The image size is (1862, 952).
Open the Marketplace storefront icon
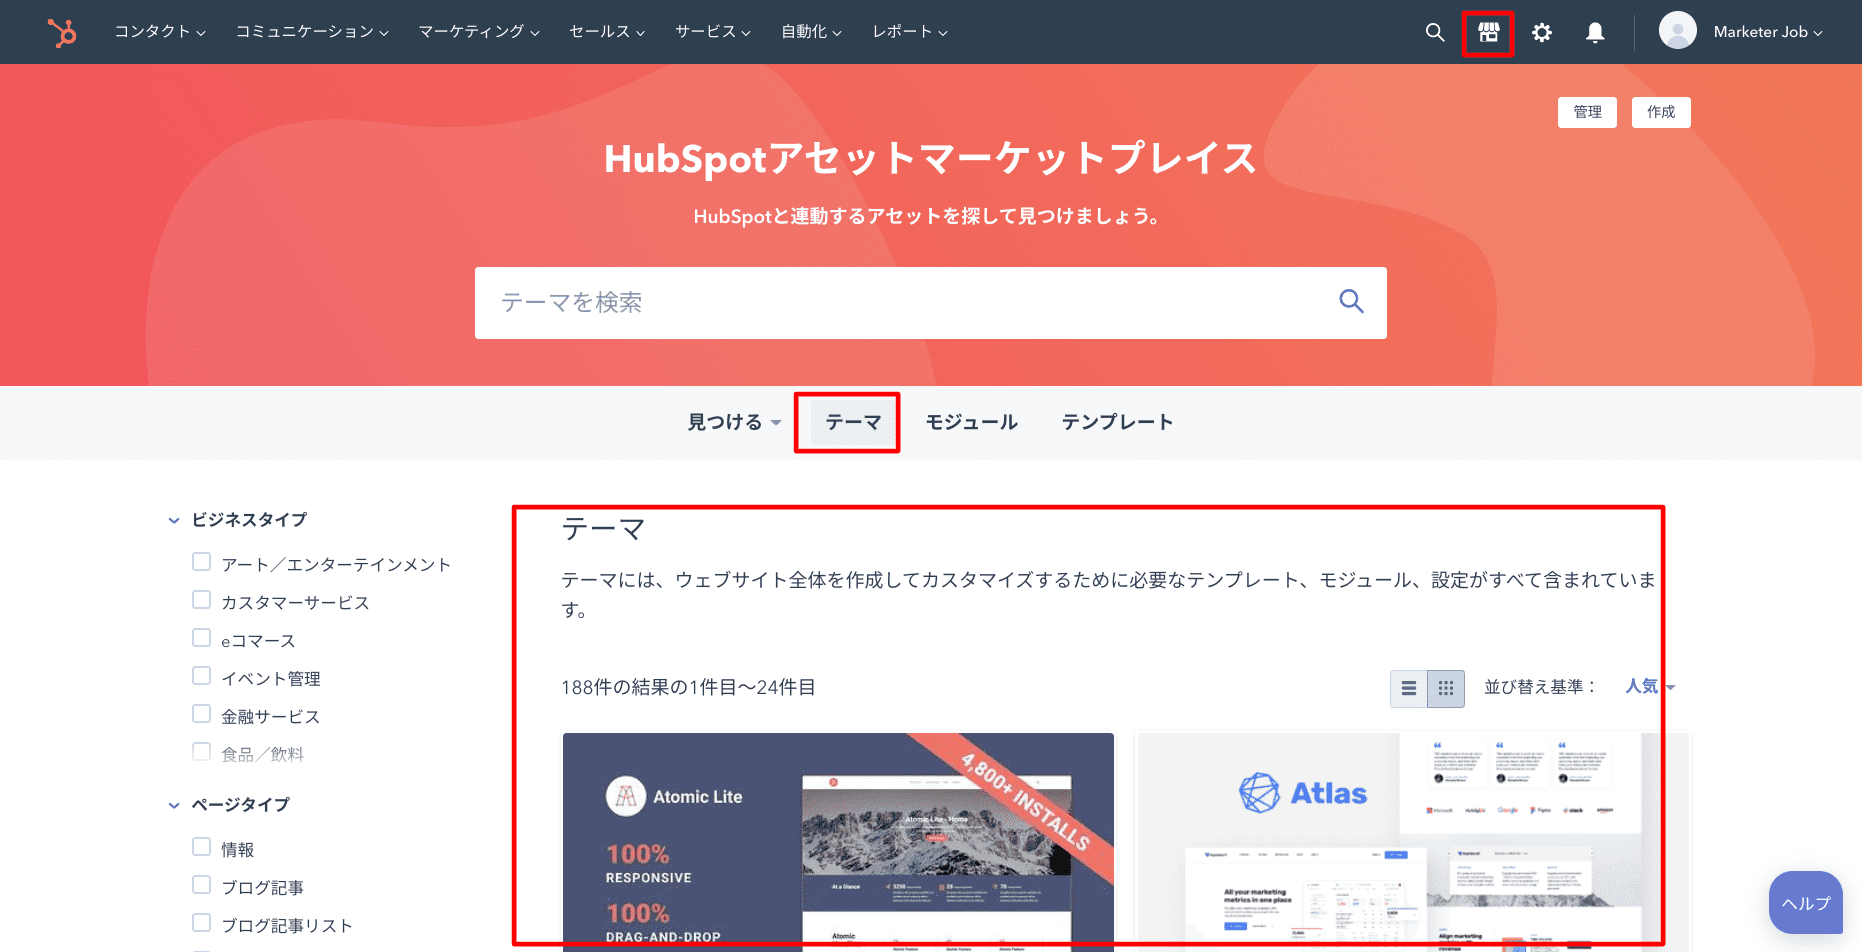click(1488, 32)
